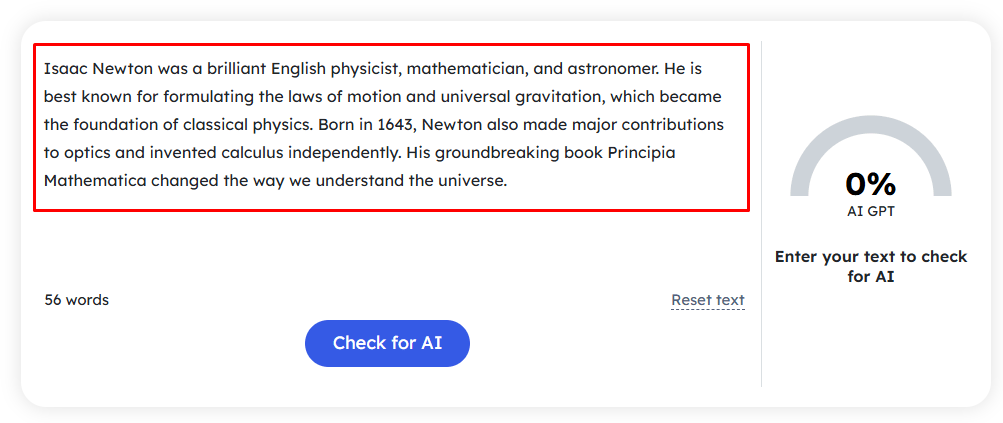Click the AI GPT label under the score
The image size is (1003, 423).
point(871,212)
